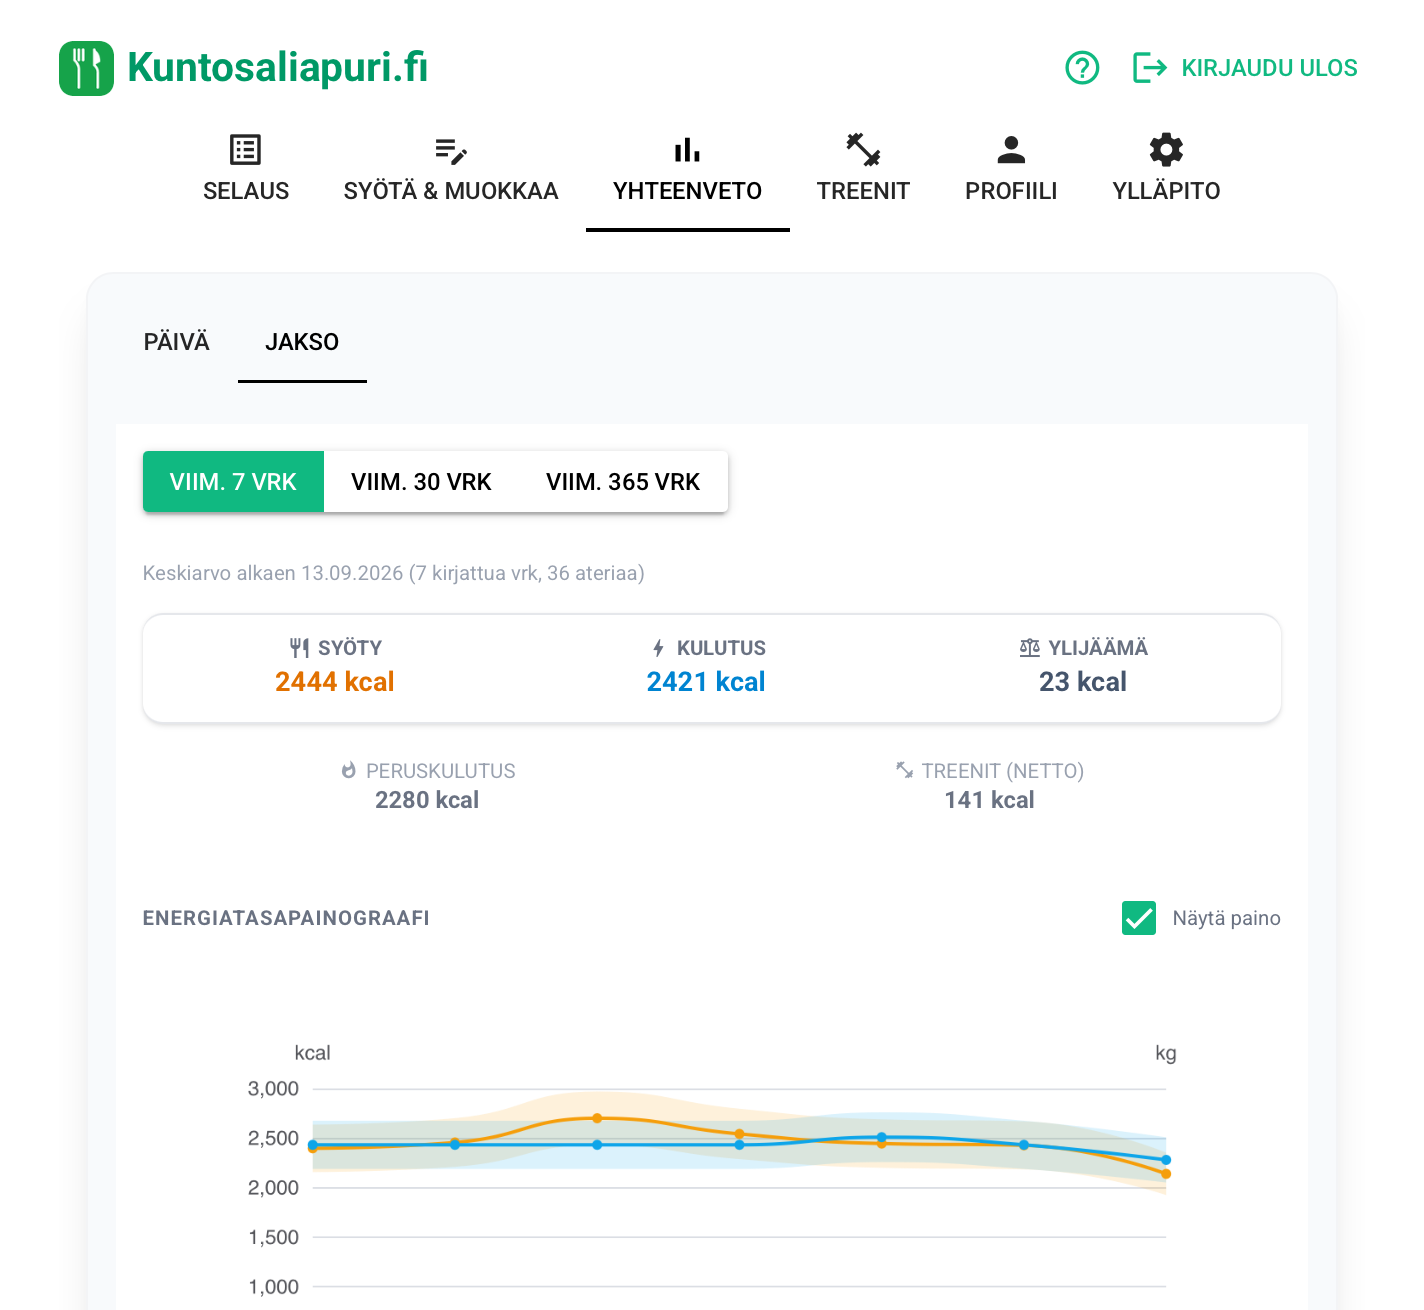Click the 141 kcal training value
Viewport: 1424px width, 1310px height.
tap(990, 800)
